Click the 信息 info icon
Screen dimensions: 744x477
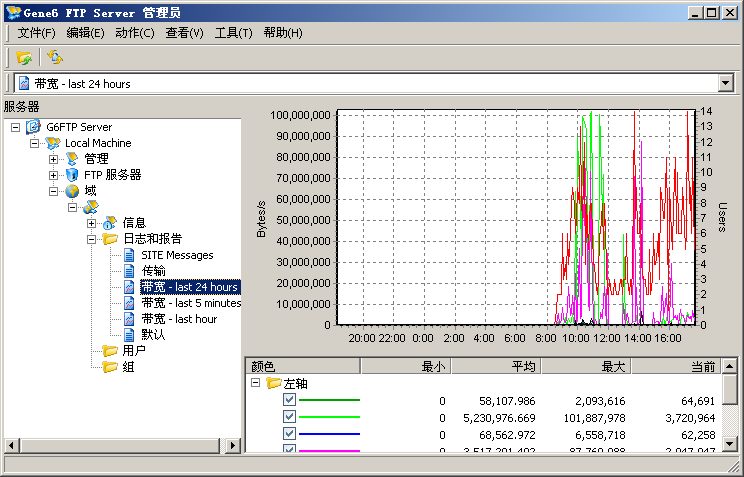coord(110,223)
